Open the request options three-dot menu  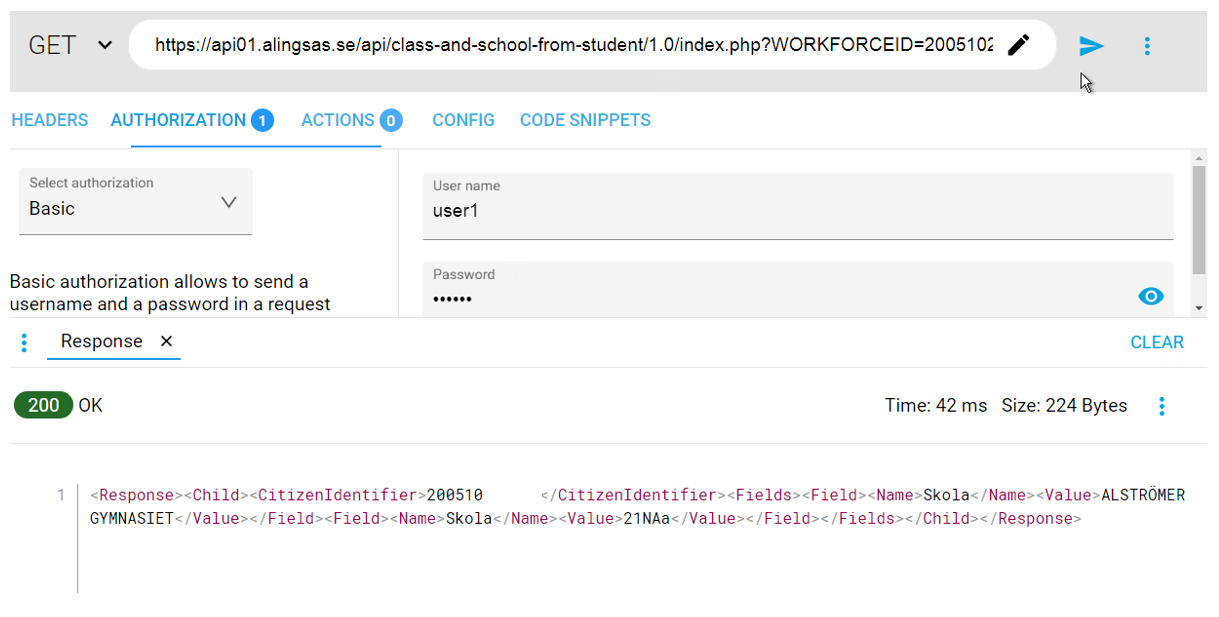(x=1147, y=46)
